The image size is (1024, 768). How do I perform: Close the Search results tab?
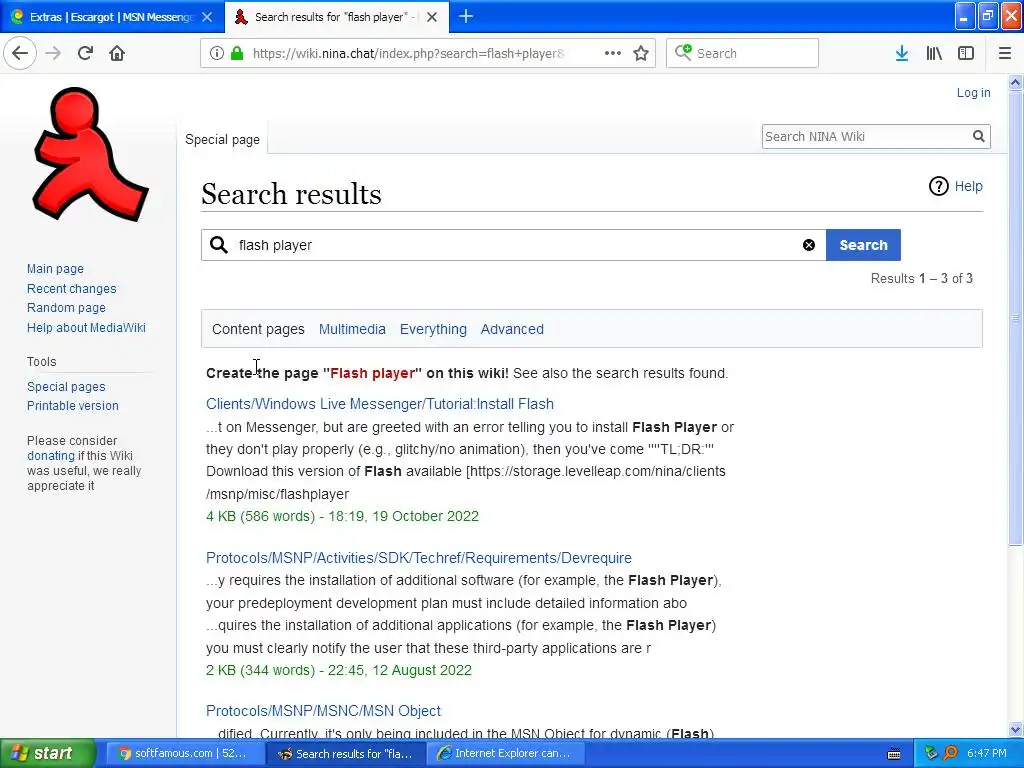tap(432, 17)
